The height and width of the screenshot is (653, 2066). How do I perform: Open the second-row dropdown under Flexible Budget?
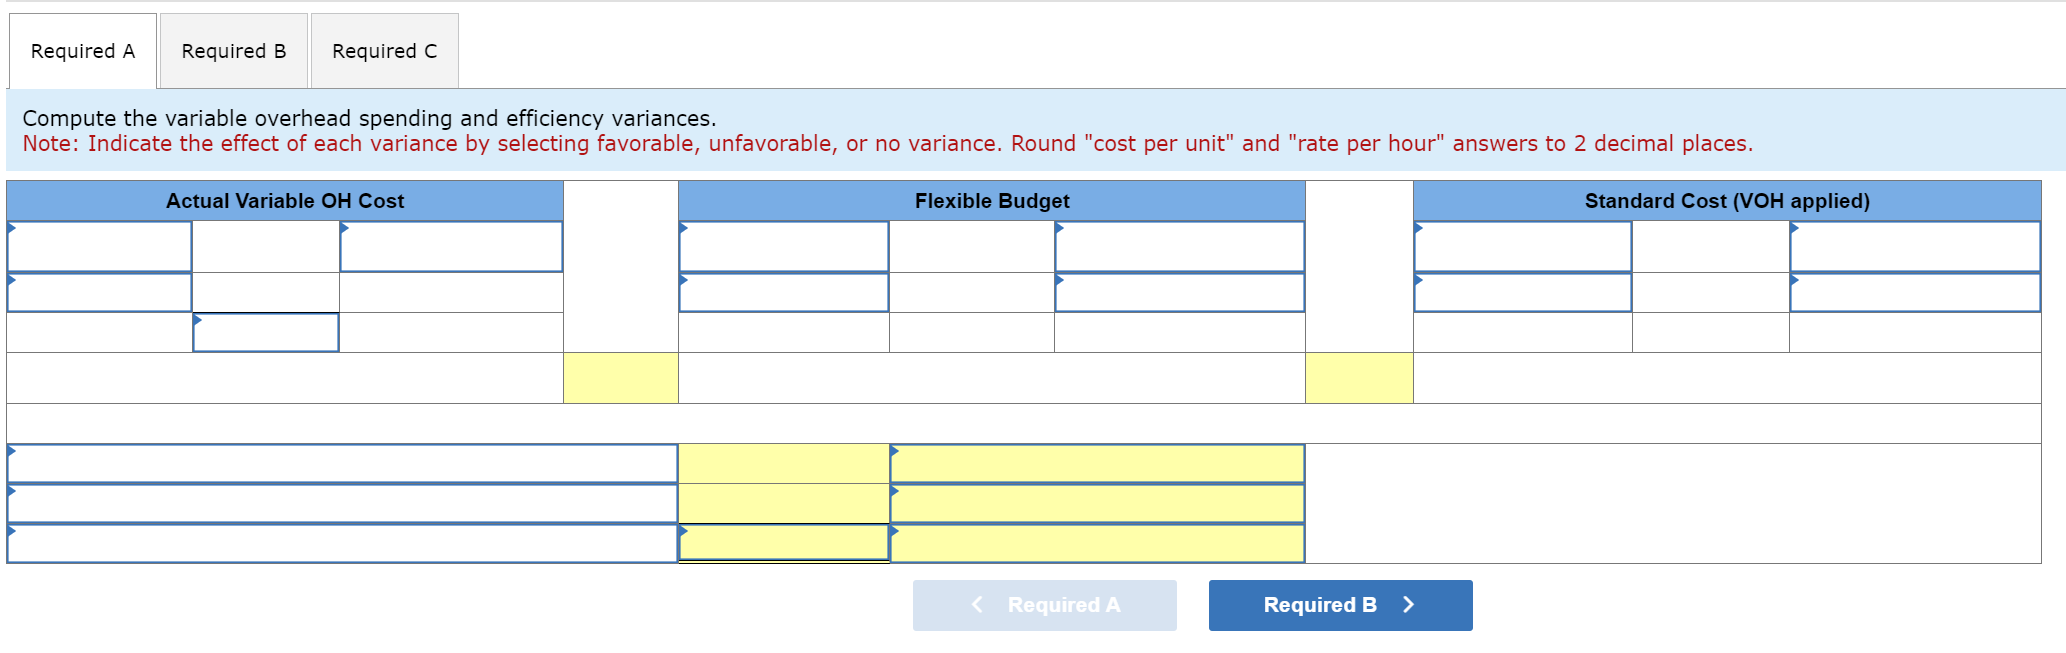[x=784, y=292]
